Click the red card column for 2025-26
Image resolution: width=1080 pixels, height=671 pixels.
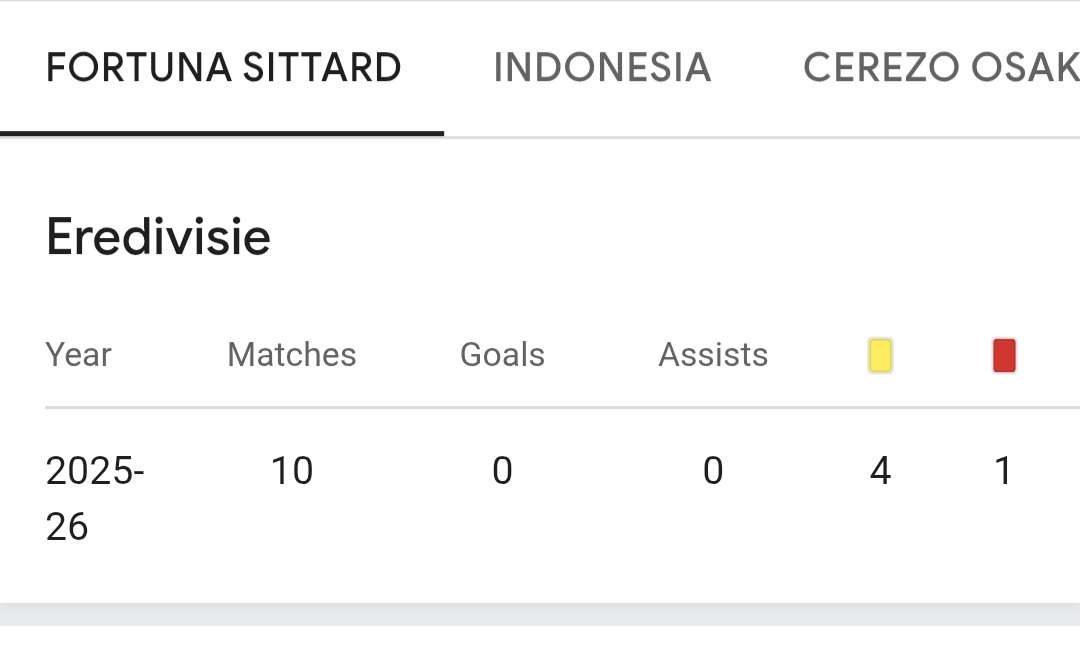point(1003,470)
